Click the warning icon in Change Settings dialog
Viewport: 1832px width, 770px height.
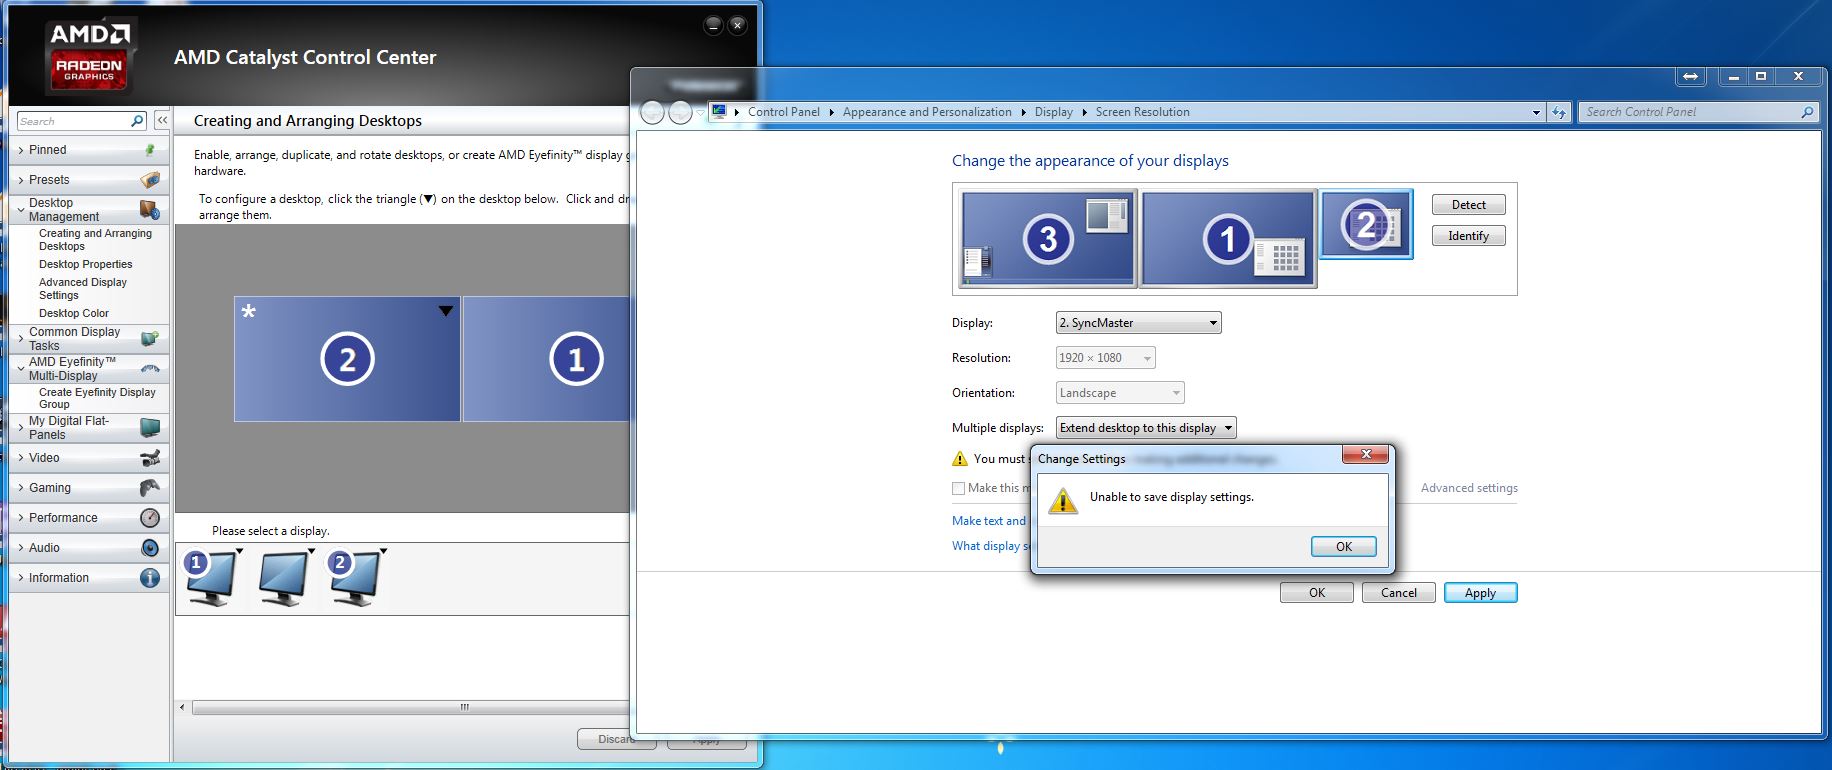1062,500
